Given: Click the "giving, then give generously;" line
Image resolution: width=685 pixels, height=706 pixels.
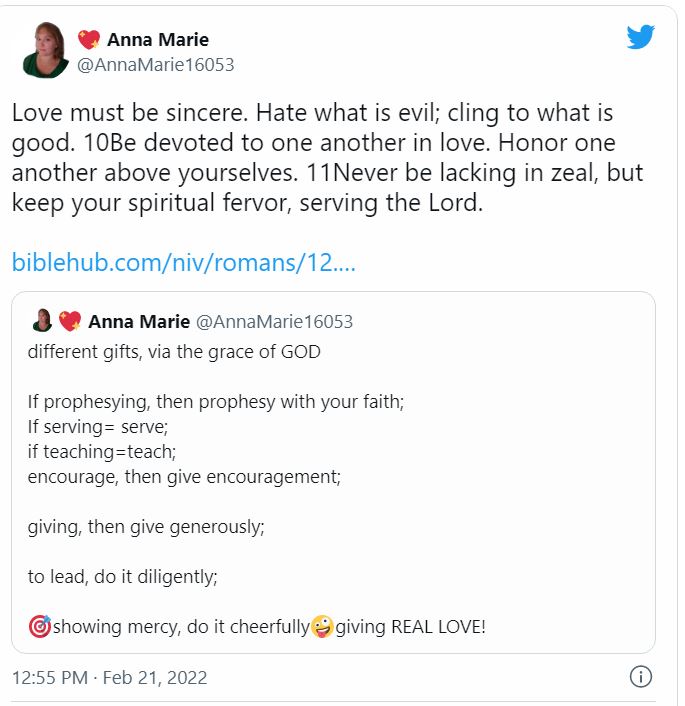Looking at the screenshot, I should click(146, 527).
